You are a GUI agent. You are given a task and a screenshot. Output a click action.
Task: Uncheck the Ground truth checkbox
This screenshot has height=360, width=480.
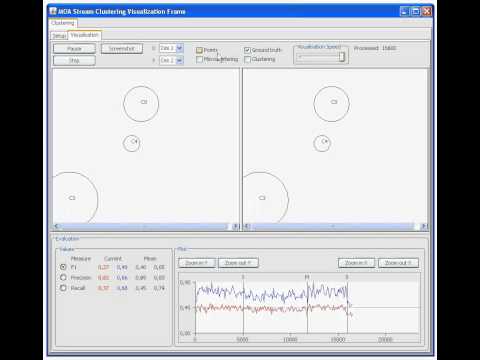tap(247, 50)
